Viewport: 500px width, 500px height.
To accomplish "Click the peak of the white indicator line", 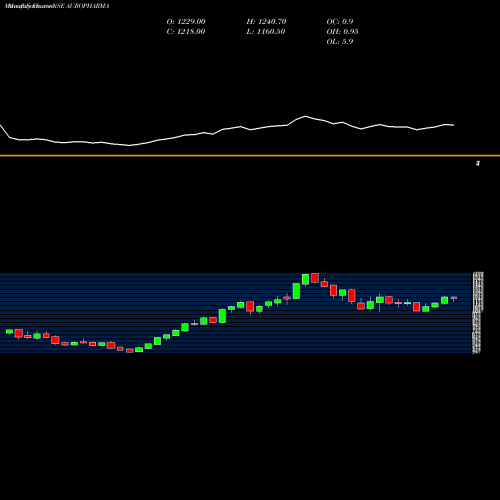I will point(305,116).
